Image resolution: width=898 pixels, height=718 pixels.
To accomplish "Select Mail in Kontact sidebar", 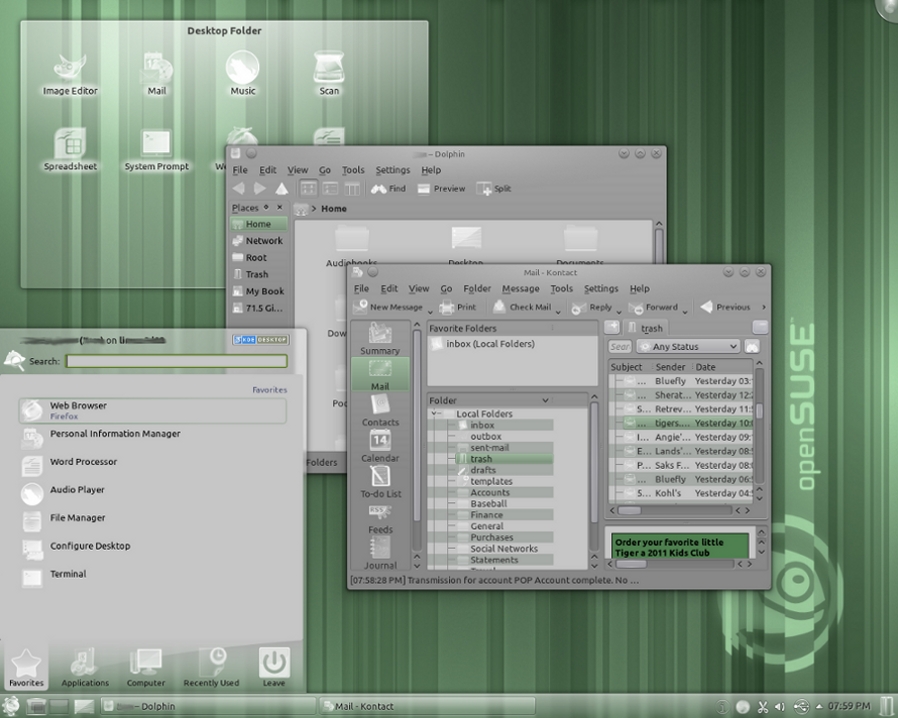I will (x=380, y=374).
